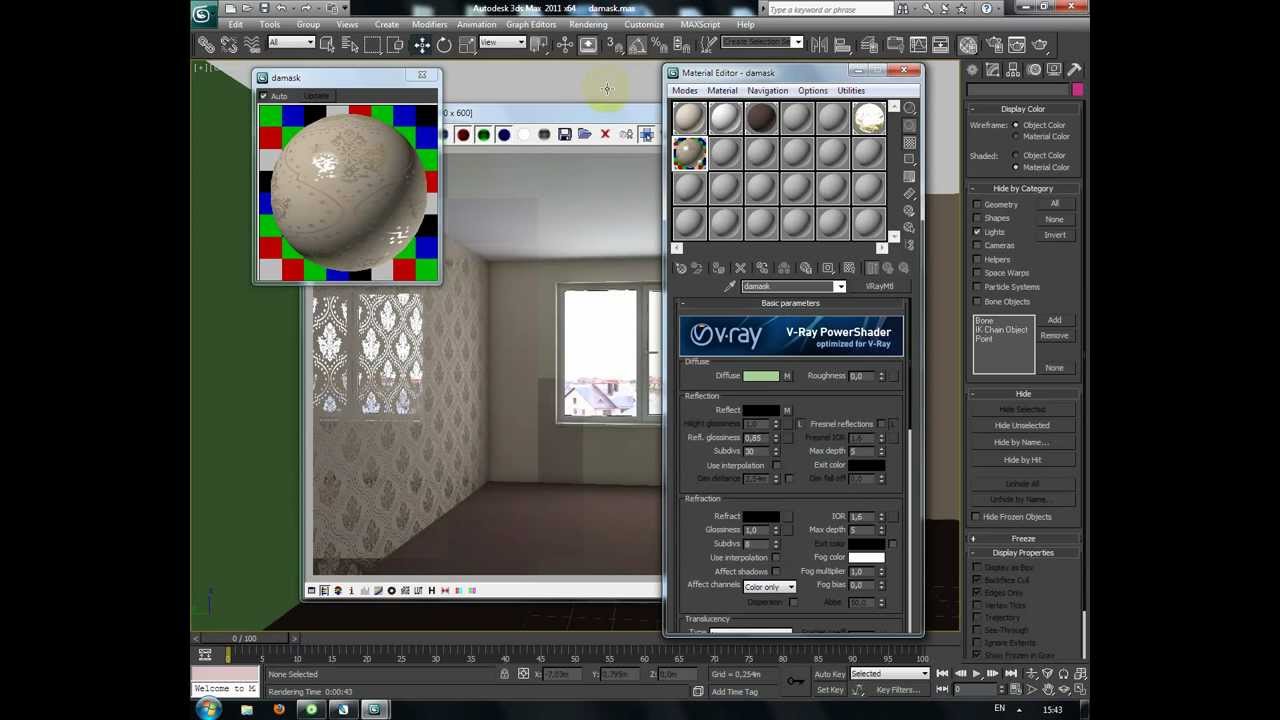Open Material Editor Utilities menu

851,90
